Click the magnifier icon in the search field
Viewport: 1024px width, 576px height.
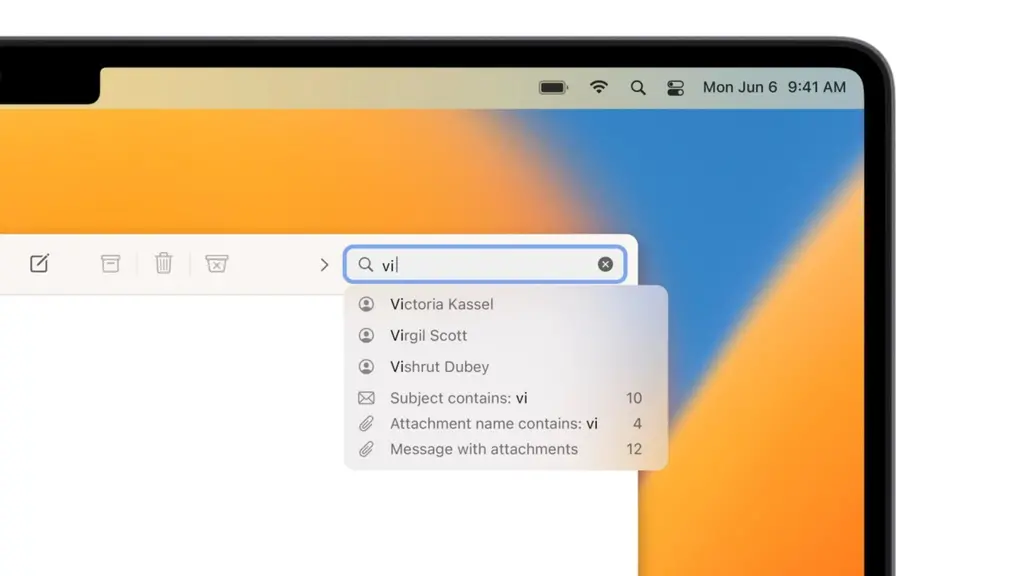point(366,264)
